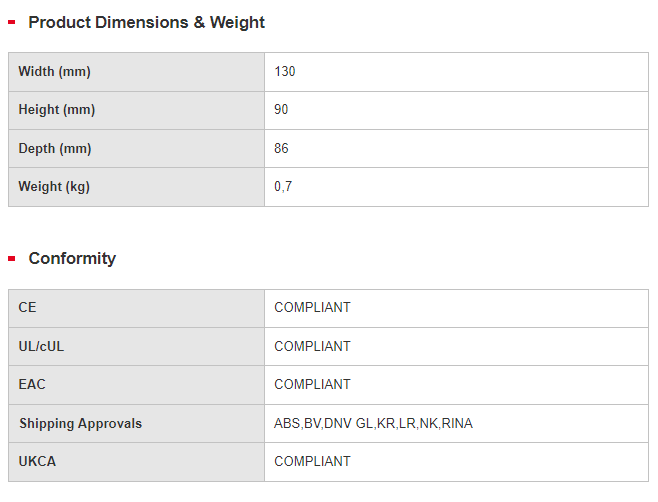Click the ABS,BV,DNV GL approvals list
Screen dimensions: 658x502
pyautogui.click(x=373, y=424)
